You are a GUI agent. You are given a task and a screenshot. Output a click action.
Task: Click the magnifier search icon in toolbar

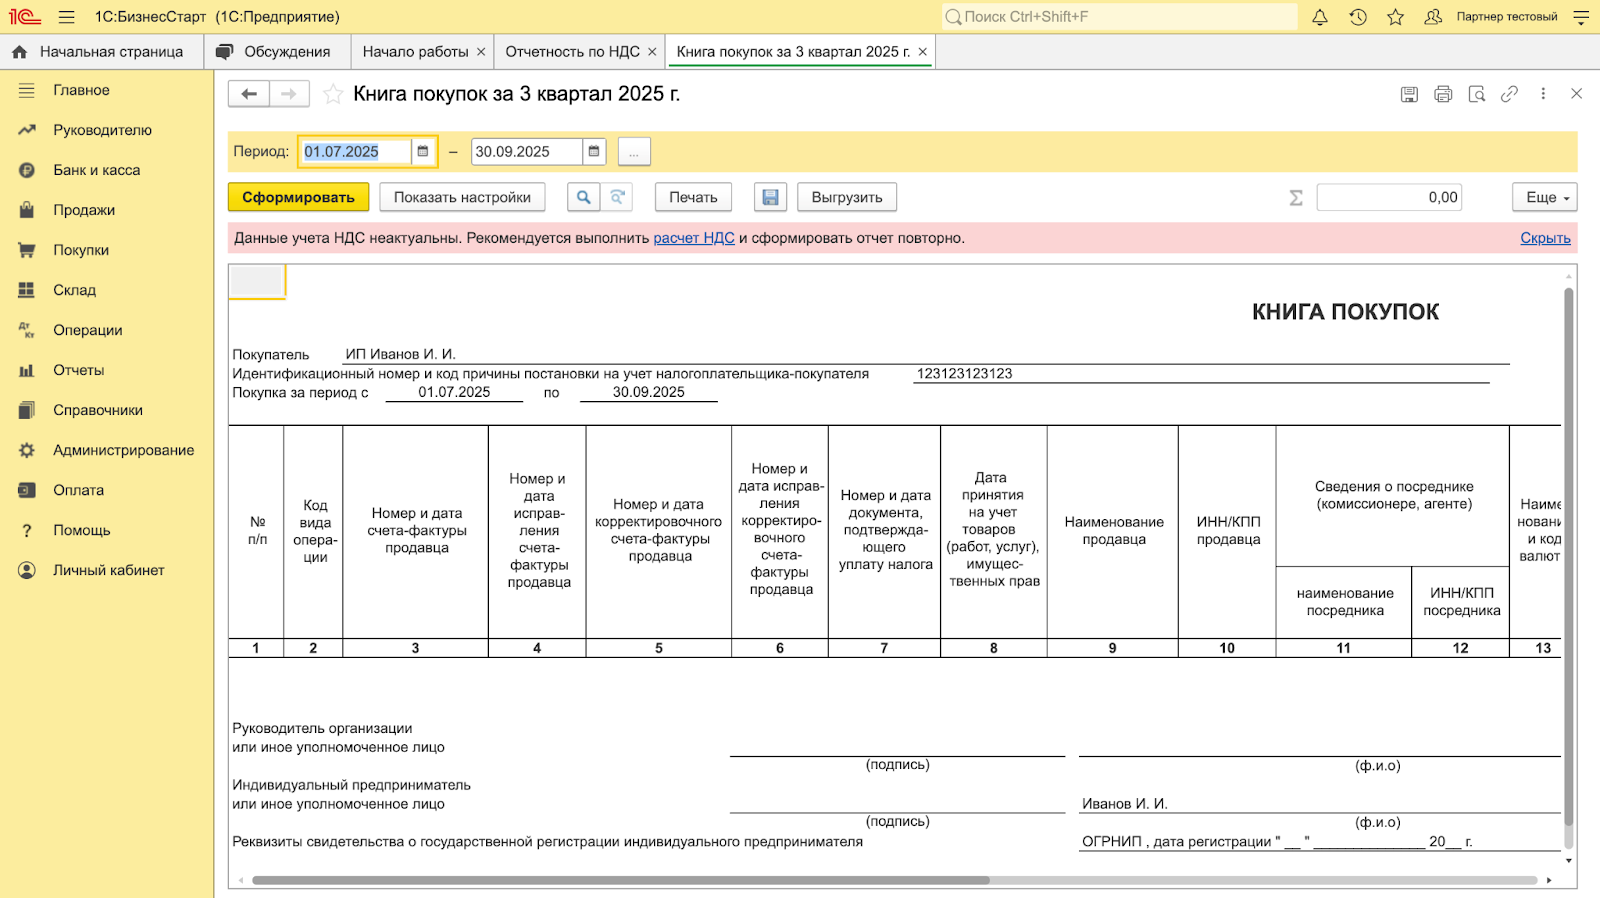coord(583,197)
